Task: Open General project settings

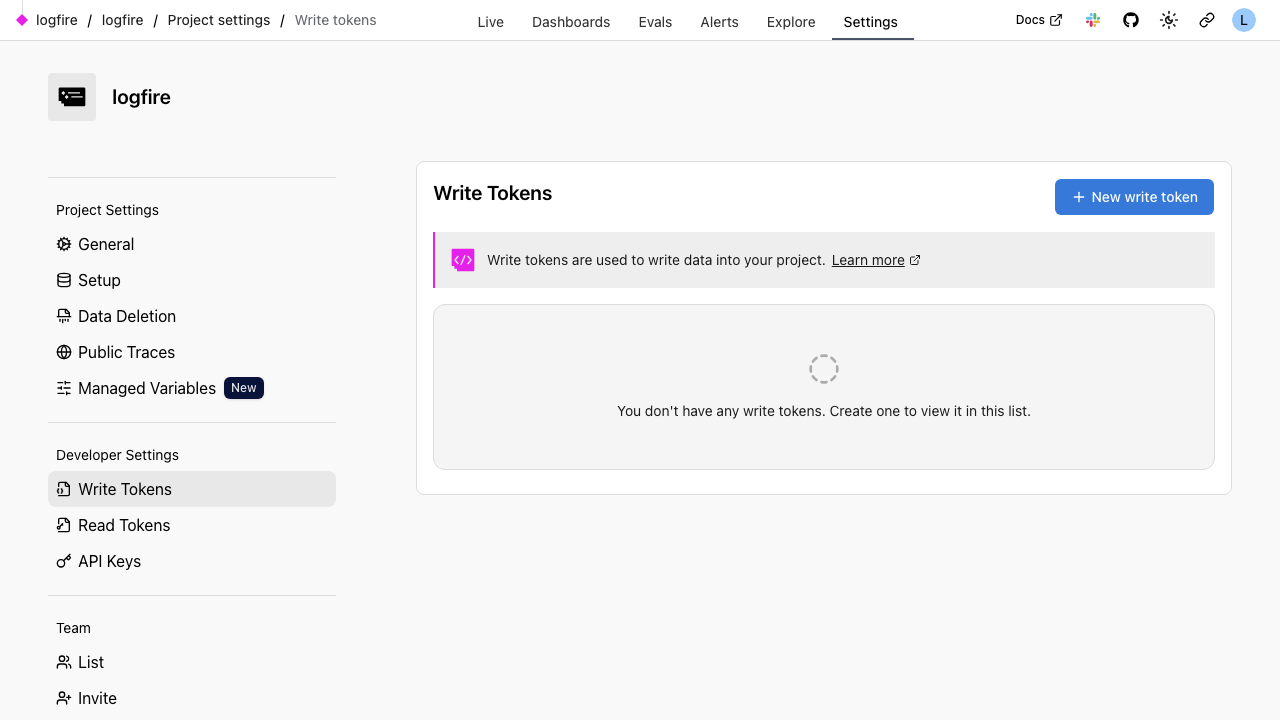Action: 105,244
